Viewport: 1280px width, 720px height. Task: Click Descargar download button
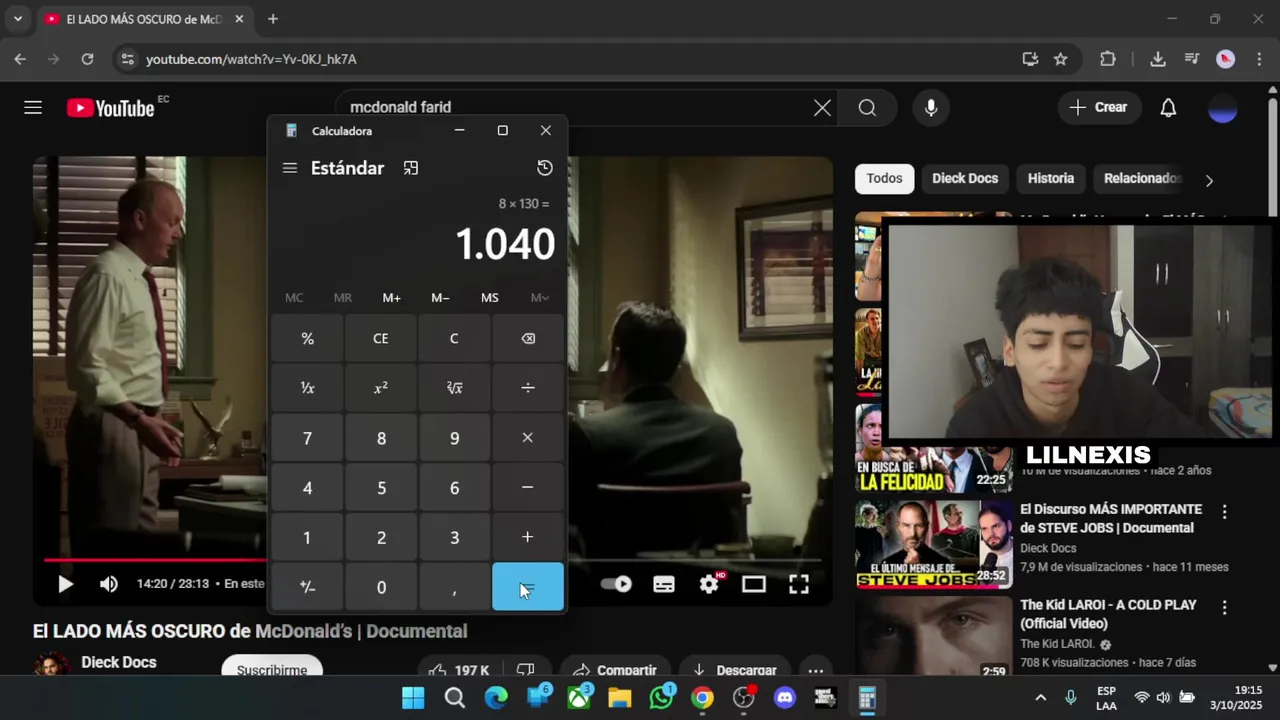[x=734, y=670]
